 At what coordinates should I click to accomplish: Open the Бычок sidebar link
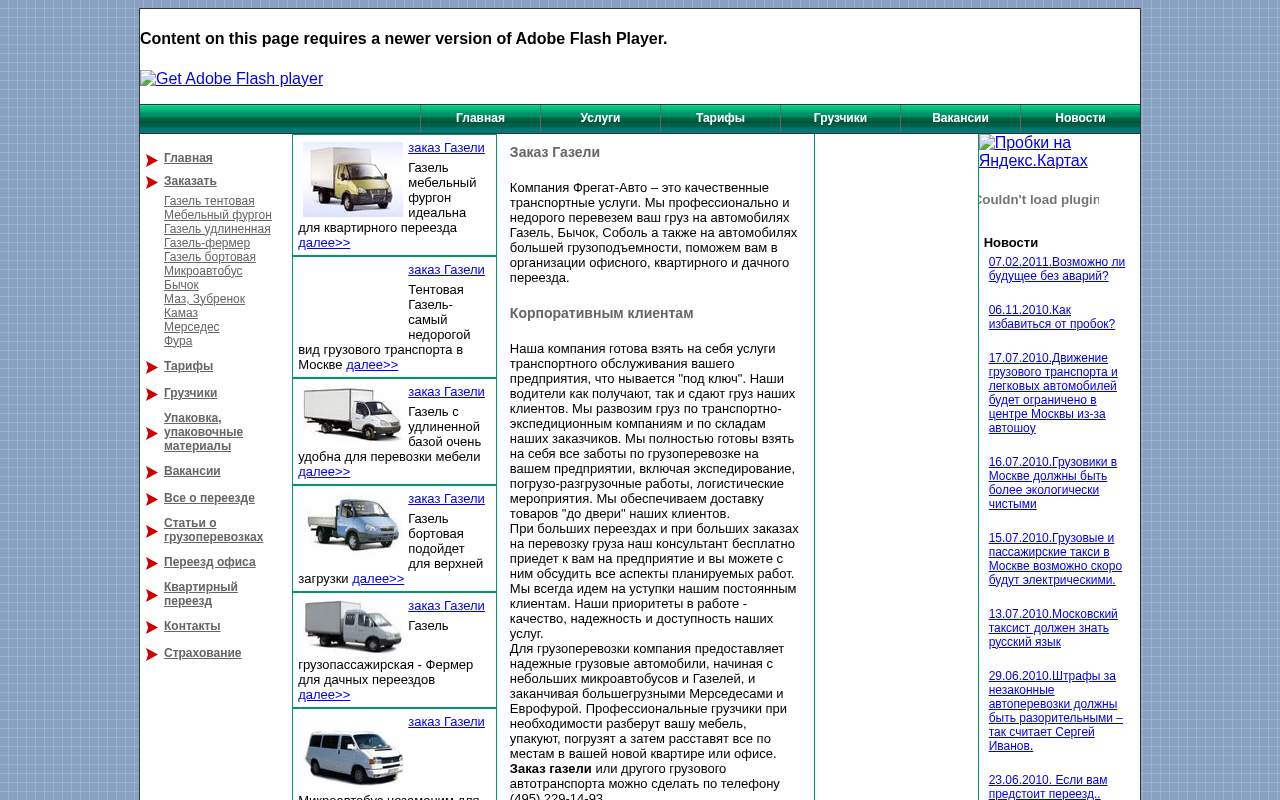[181, 285]
